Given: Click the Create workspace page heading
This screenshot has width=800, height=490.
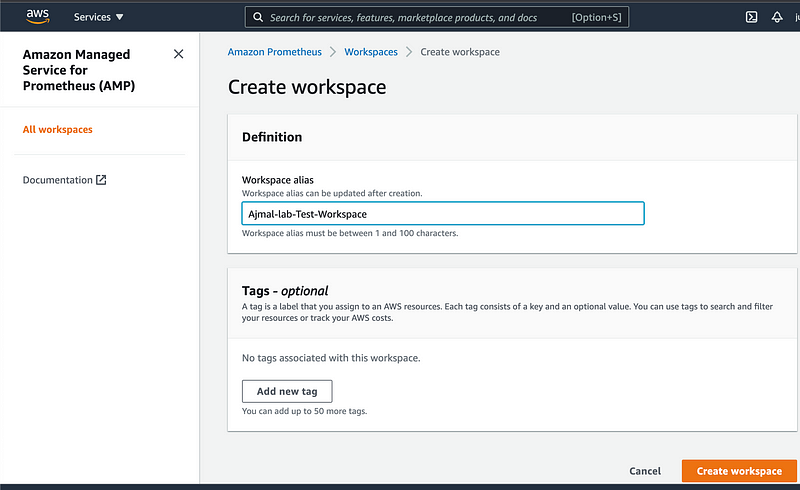Looking at the screenshot, I should 307,87.
